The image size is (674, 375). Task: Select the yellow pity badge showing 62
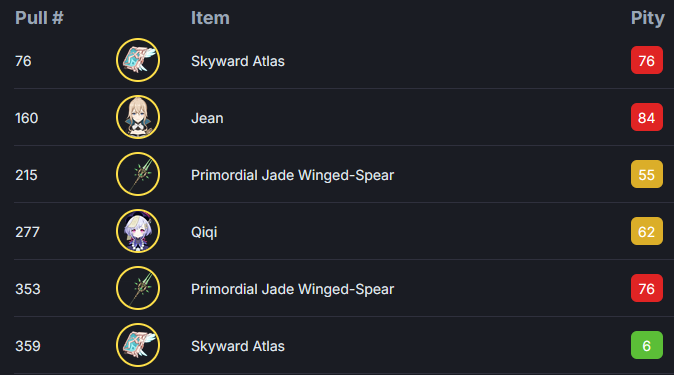(646, 231)
